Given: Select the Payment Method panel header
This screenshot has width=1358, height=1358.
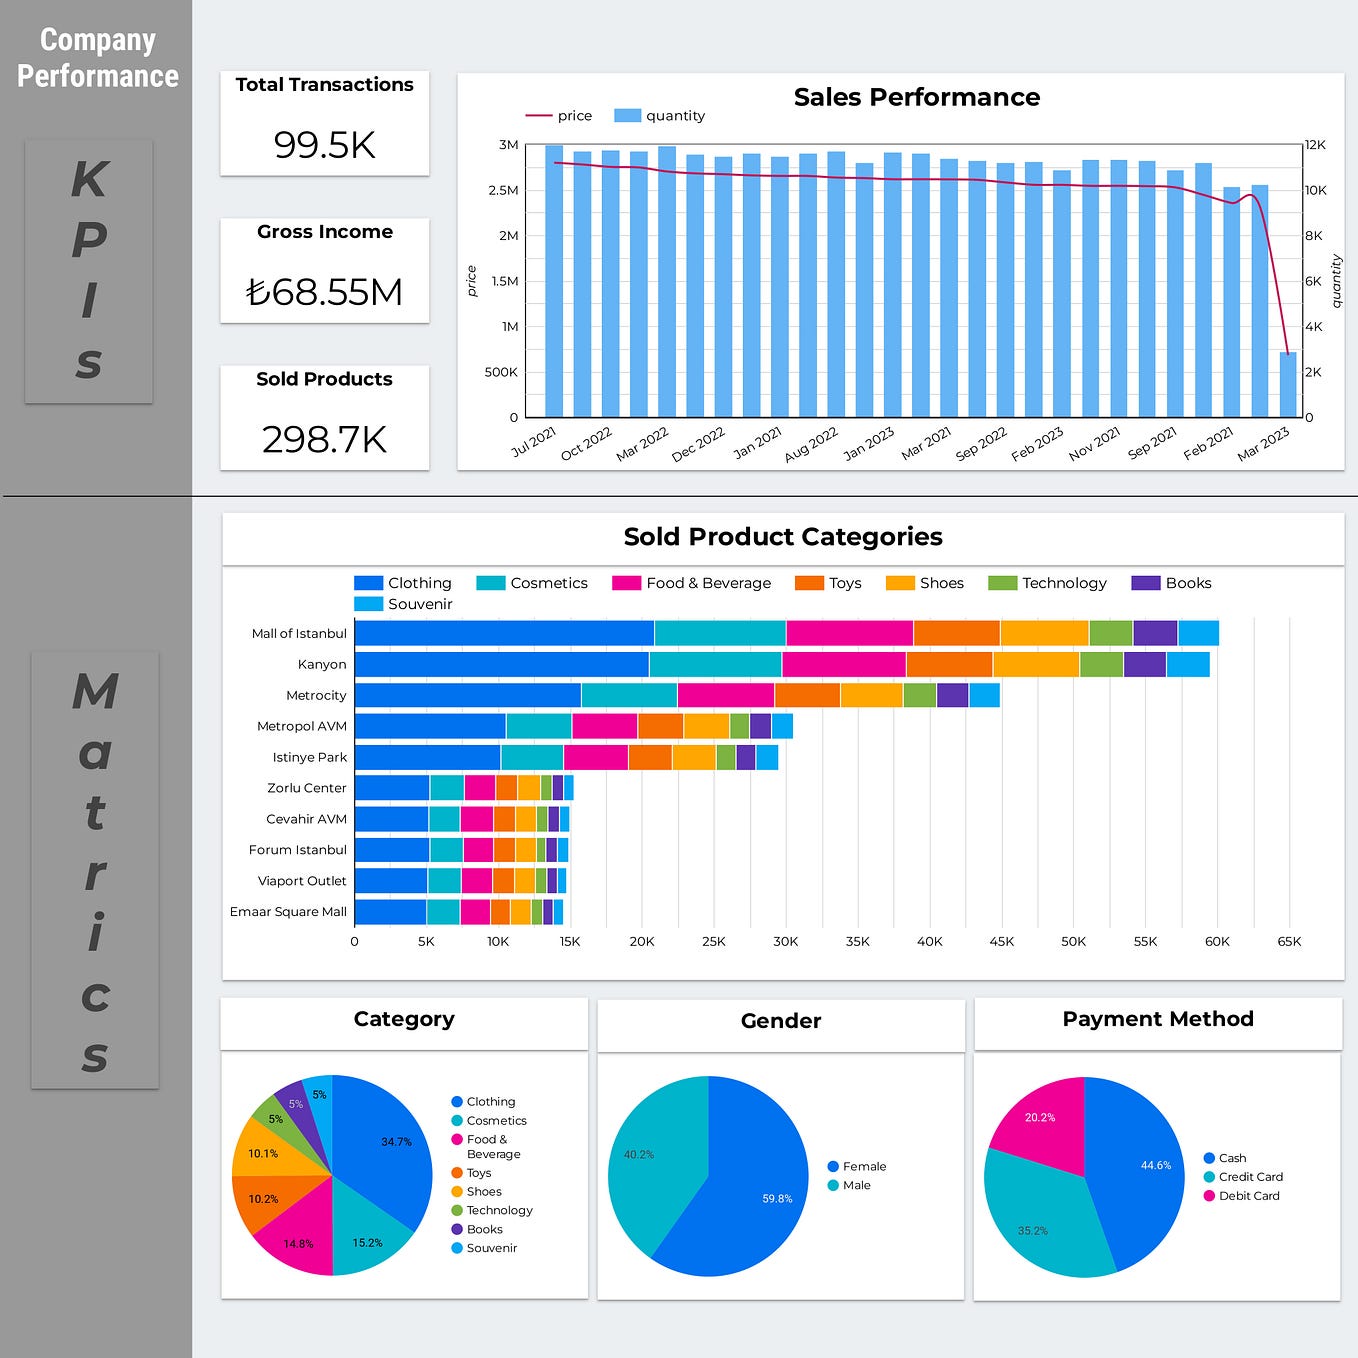Looking at the screenshot, I should (1157, 1019).
